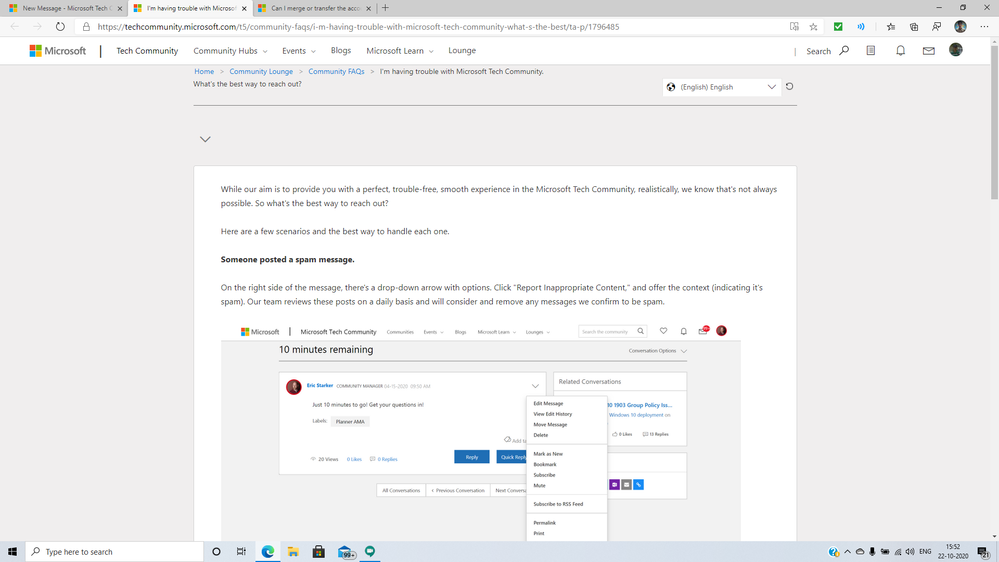Open Immersive Reader icon in address bar
The image size is (999, 562).
click(x=794, y=27)
